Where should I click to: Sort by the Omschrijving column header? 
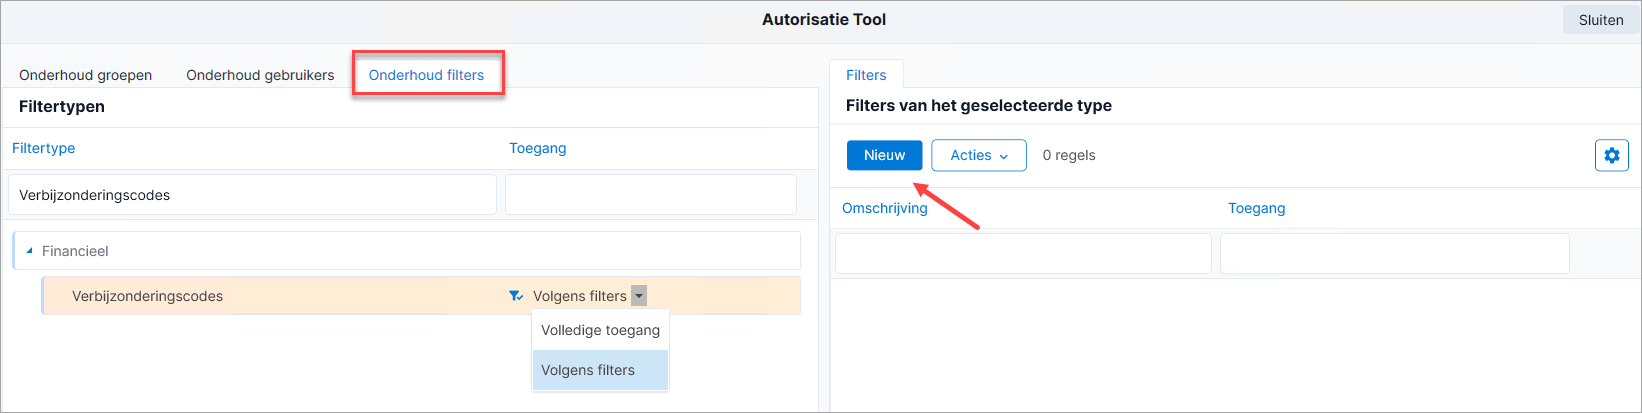(885, 208)
